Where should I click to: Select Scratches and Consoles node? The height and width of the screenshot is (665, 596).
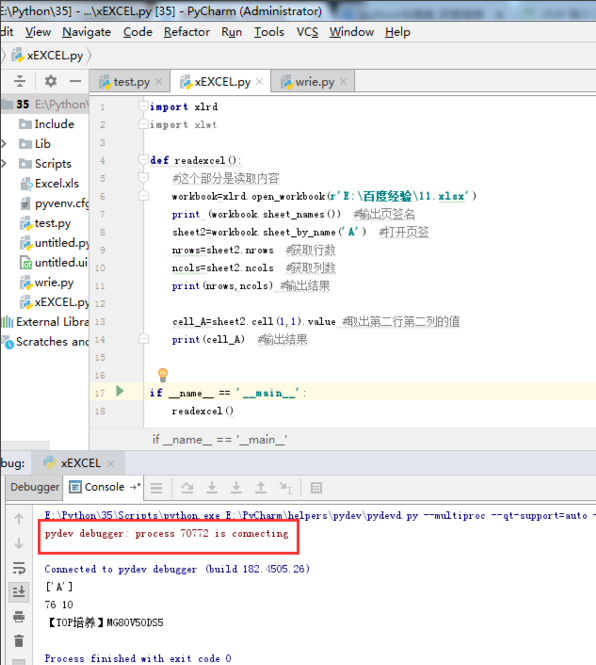(46, 342)
